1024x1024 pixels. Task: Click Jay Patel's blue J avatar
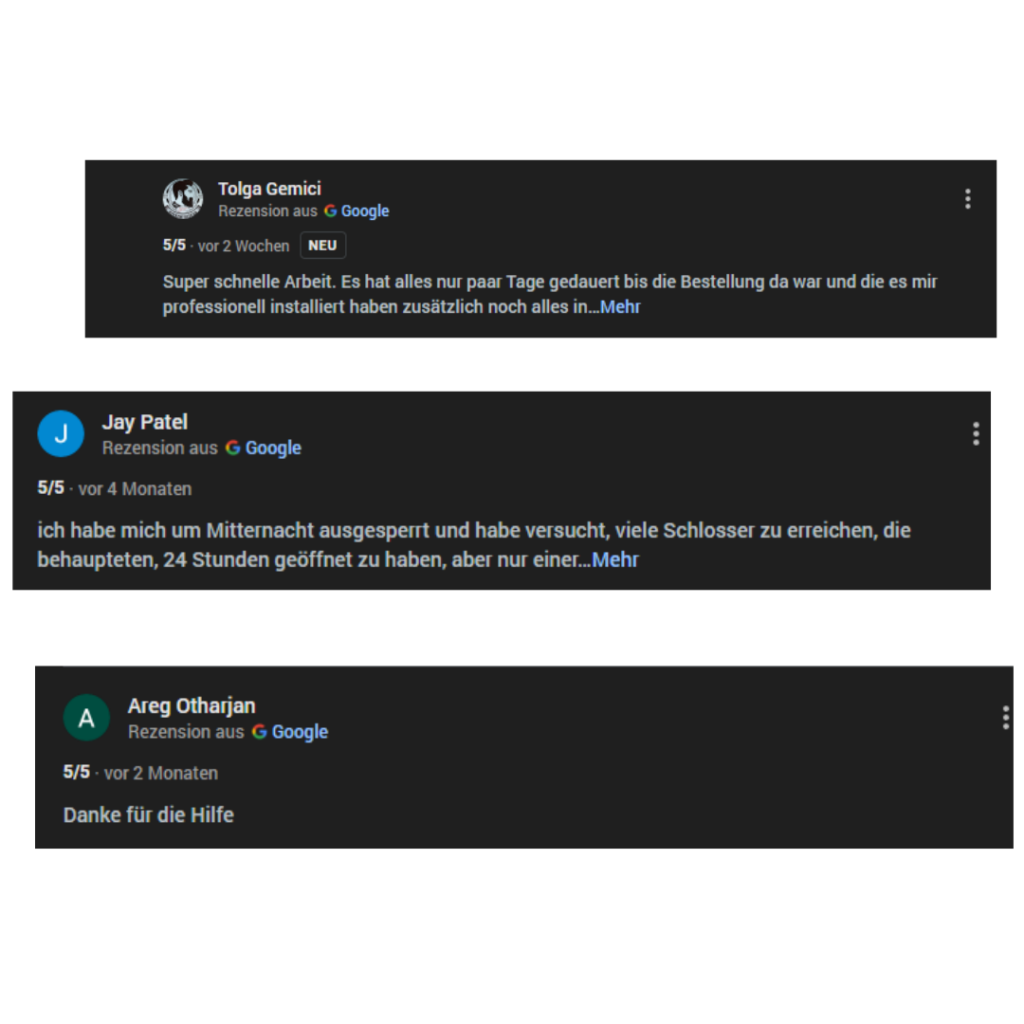coord(61,434)
